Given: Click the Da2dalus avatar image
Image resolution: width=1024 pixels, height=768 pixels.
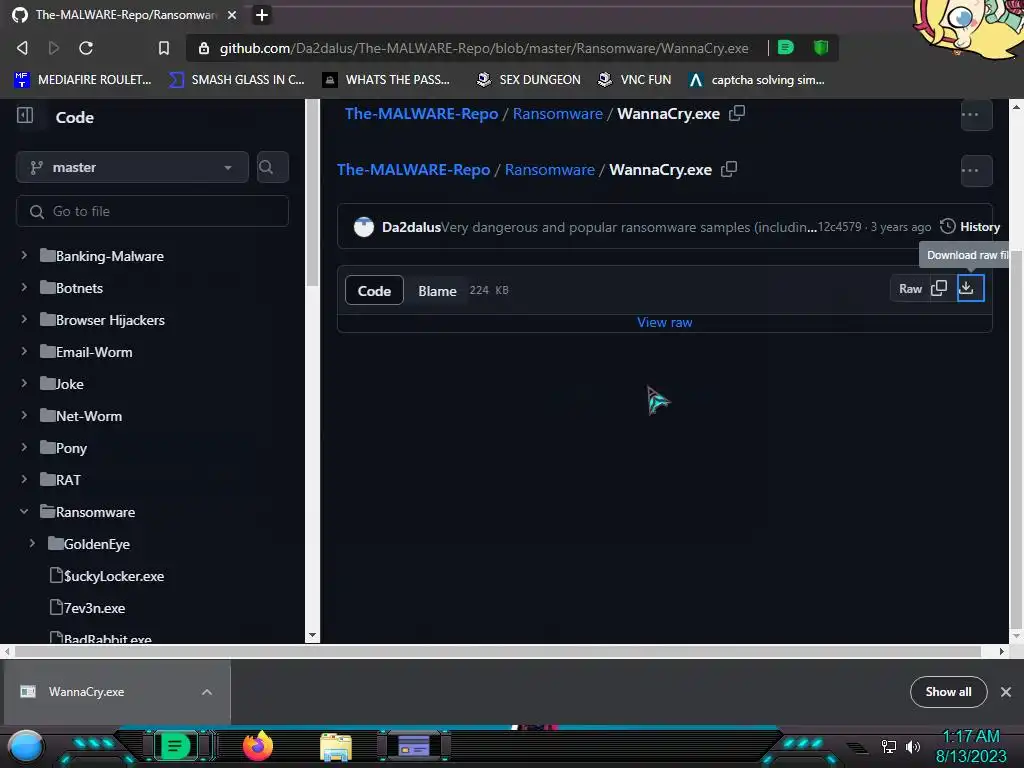Looking at the screenshot, I should click(x=364, y=227).
